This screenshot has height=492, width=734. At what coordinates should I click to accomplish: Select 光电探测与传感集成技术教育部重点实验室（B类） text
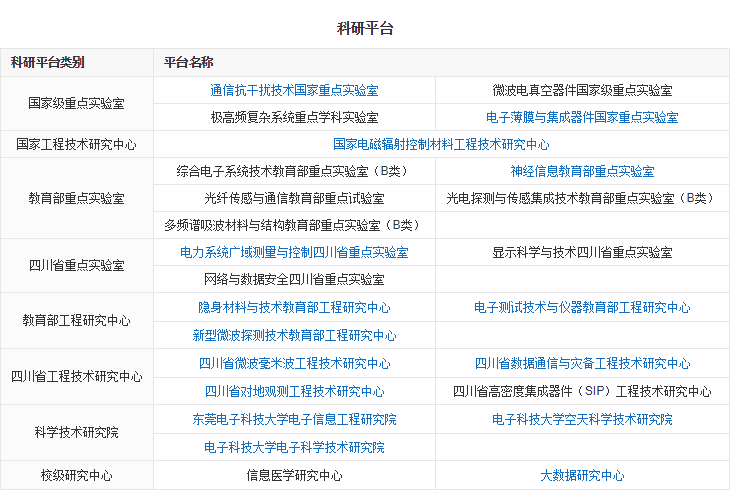(x=582, y=198)
